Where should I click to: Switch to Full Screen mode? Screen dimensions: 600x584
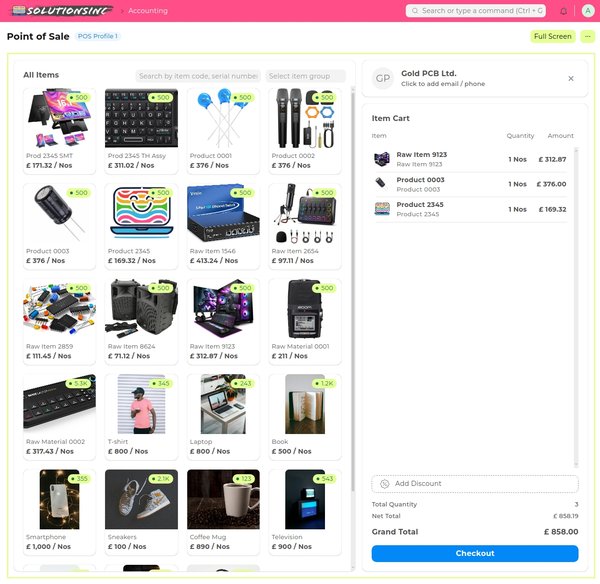coord(552,36)
